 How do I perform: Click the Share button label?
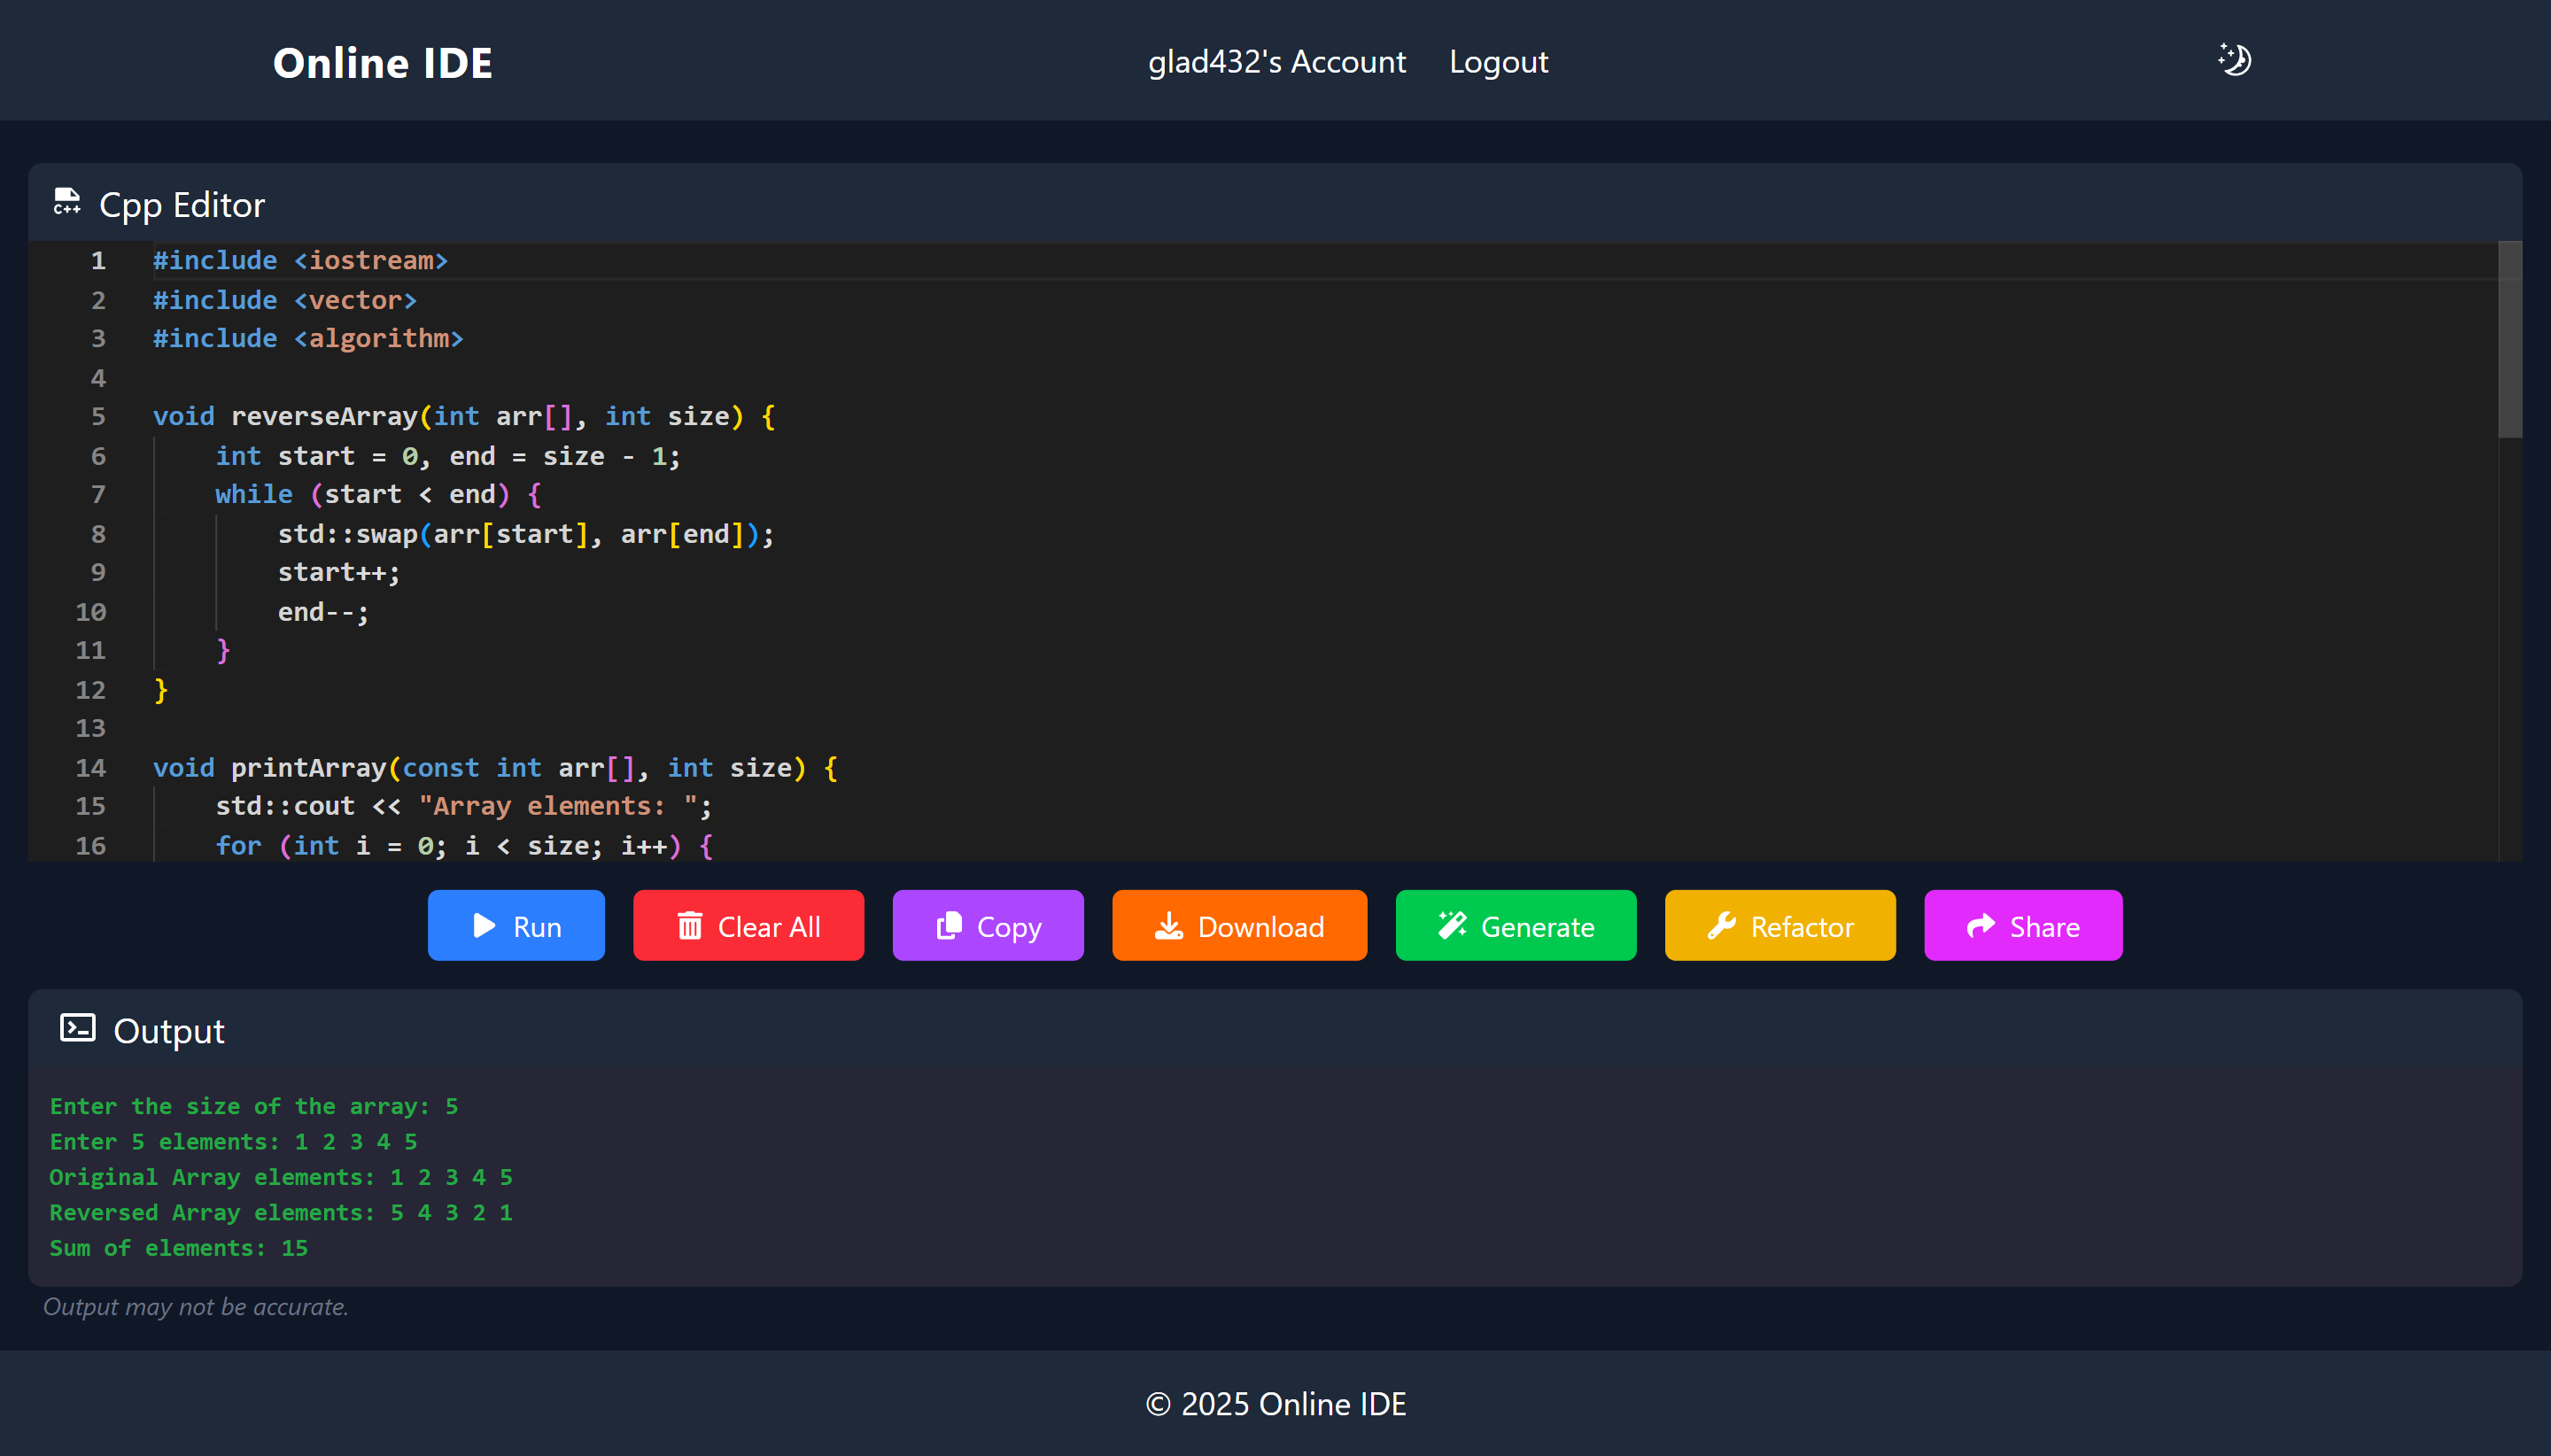[x=2045, y=927]
